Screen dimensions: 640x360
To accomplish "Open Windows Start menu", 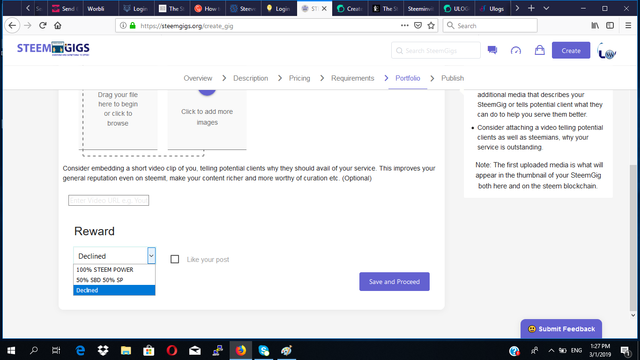I will pos(11,350).
